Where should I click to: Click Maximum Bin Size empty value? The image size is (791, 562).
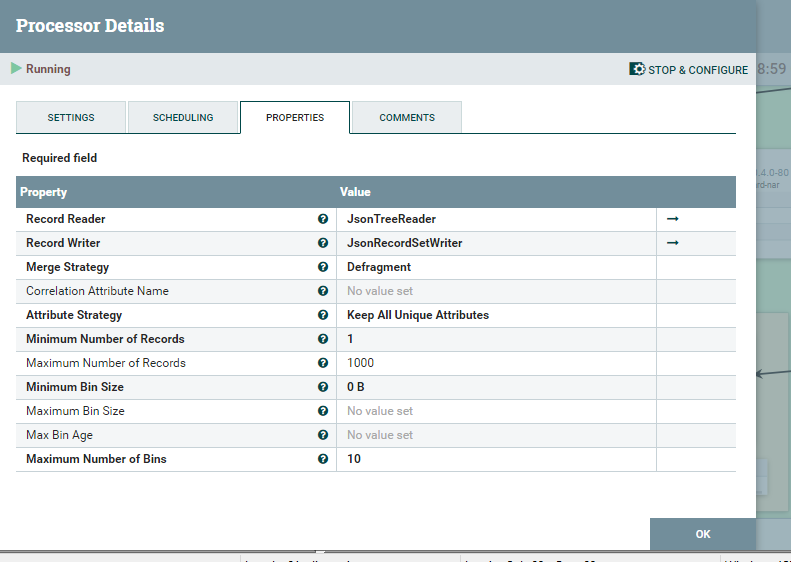pyautogui.click(x=380, y=411)
